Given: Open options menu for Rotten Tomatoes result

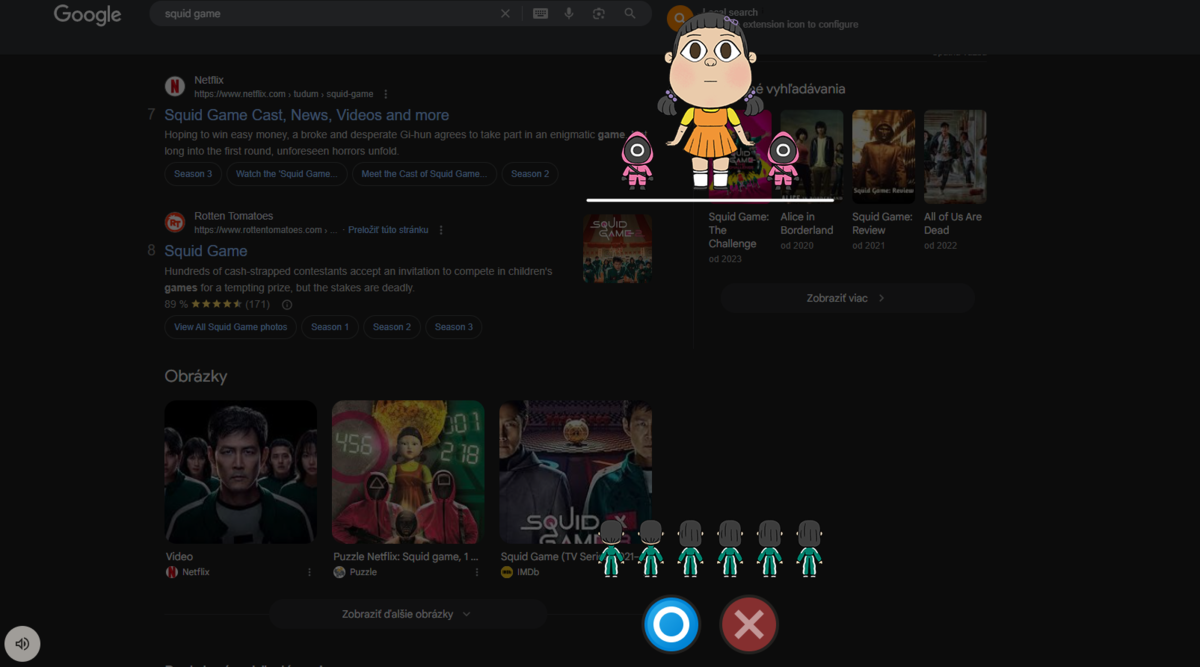Looking at the screenshot, I should pos(441,230).
